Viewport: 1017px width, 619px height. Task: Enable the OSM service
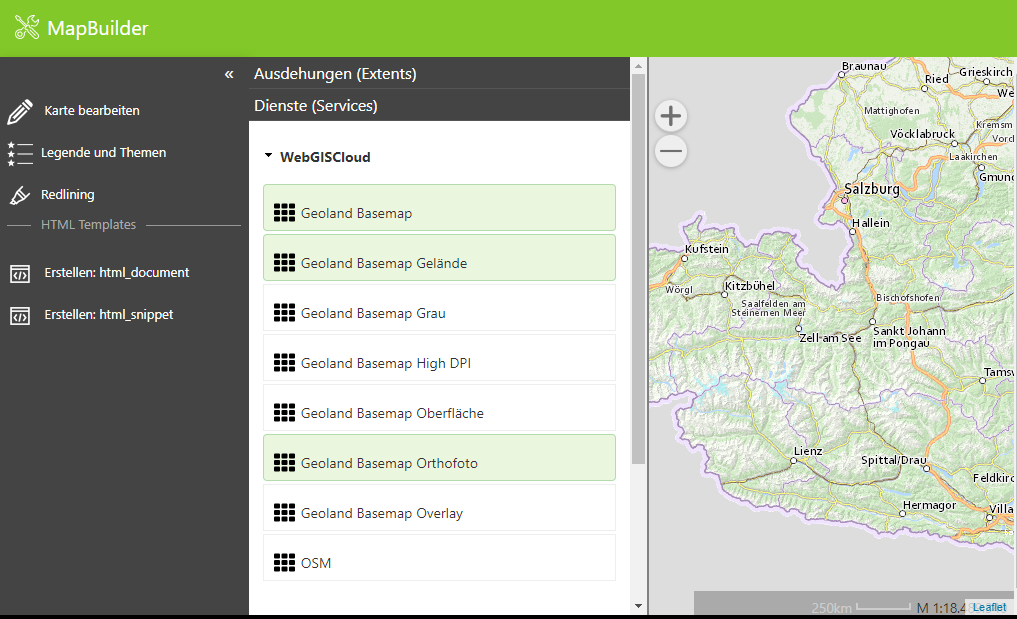(439, 557)
